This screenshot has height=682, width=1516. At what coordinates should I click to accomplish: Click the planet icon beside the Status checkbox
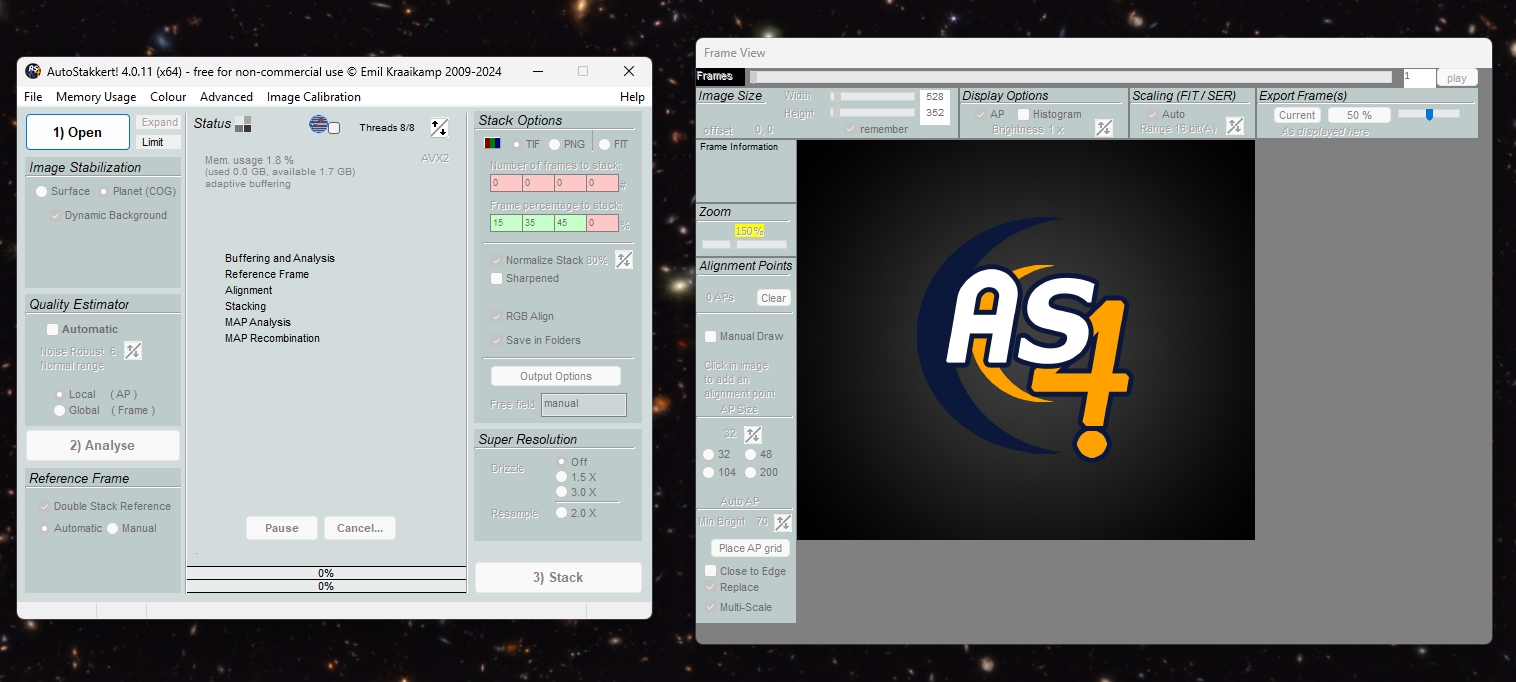[319, 125]
